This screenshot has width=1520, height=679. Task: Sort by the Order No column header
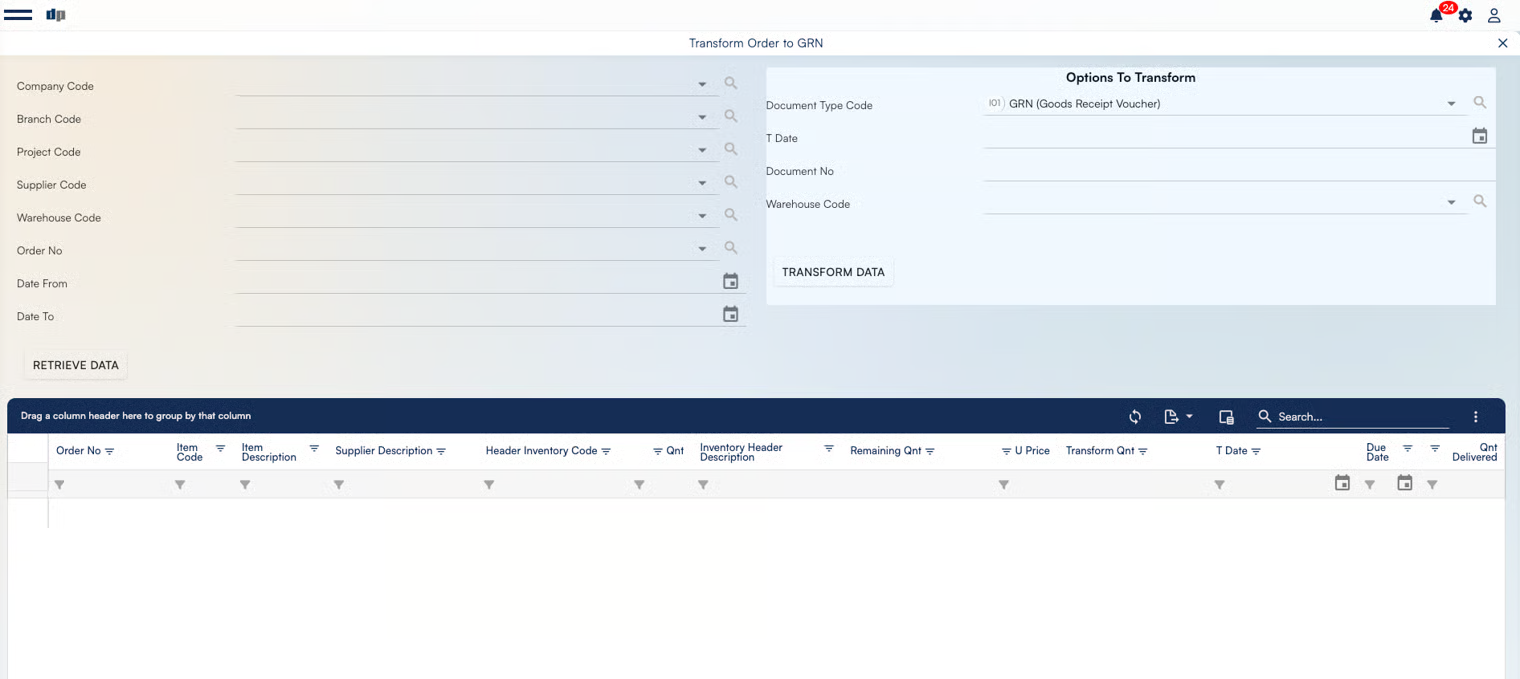point(78,451)
